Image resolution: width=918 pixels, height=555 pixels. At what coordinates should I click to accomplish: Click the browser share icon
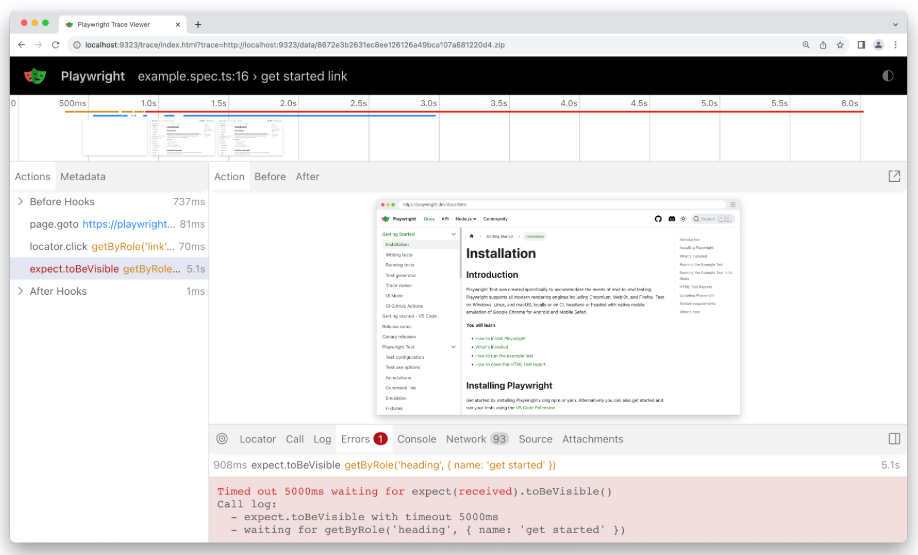click(x=823, y=44)
